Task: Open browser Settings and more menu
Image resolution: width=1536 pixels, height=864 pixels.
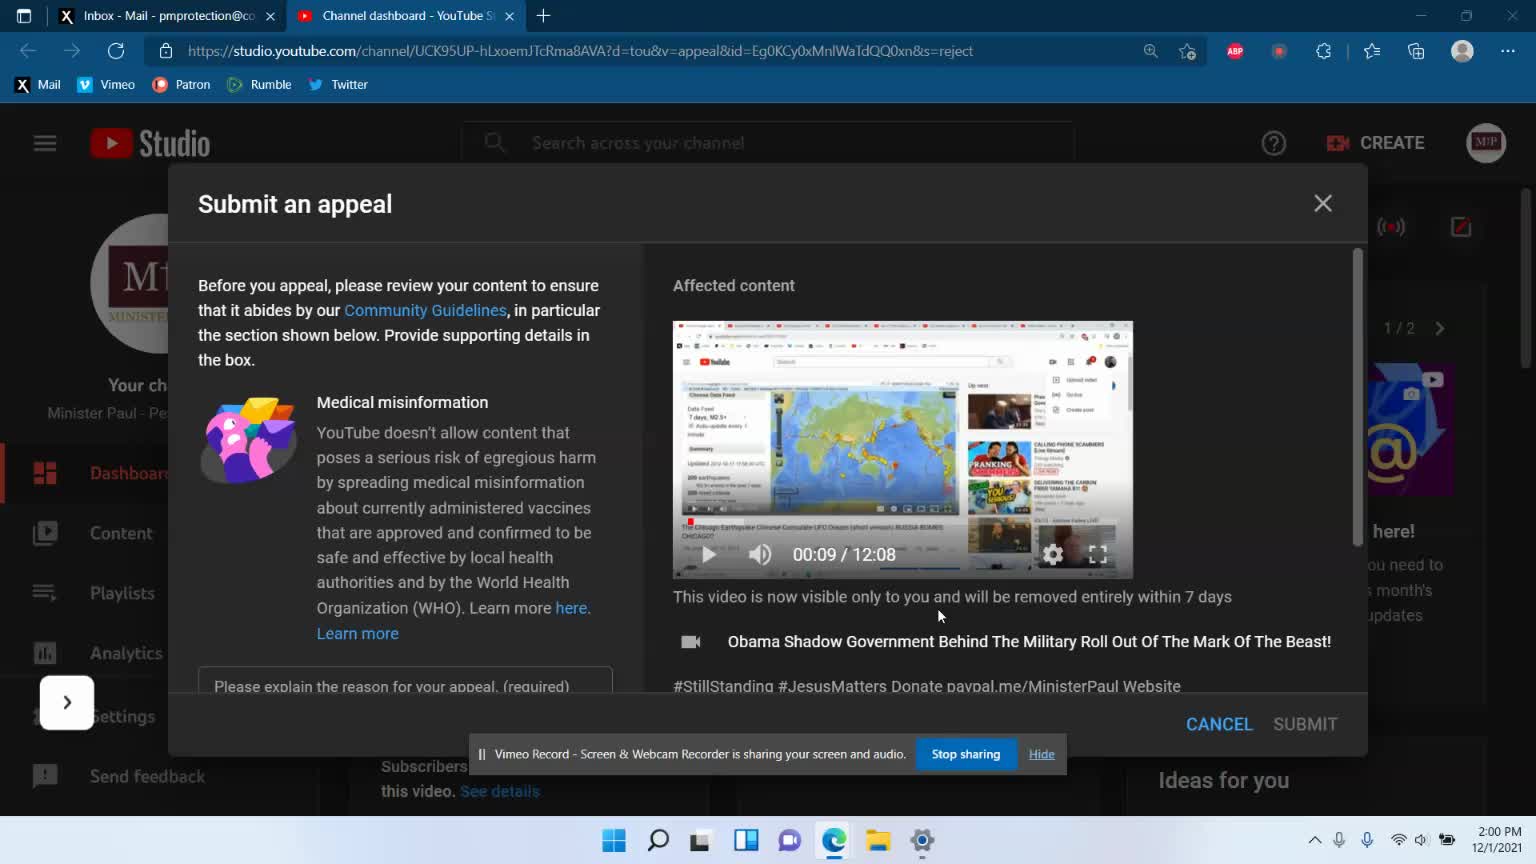Action: (x=1508, y=51)
